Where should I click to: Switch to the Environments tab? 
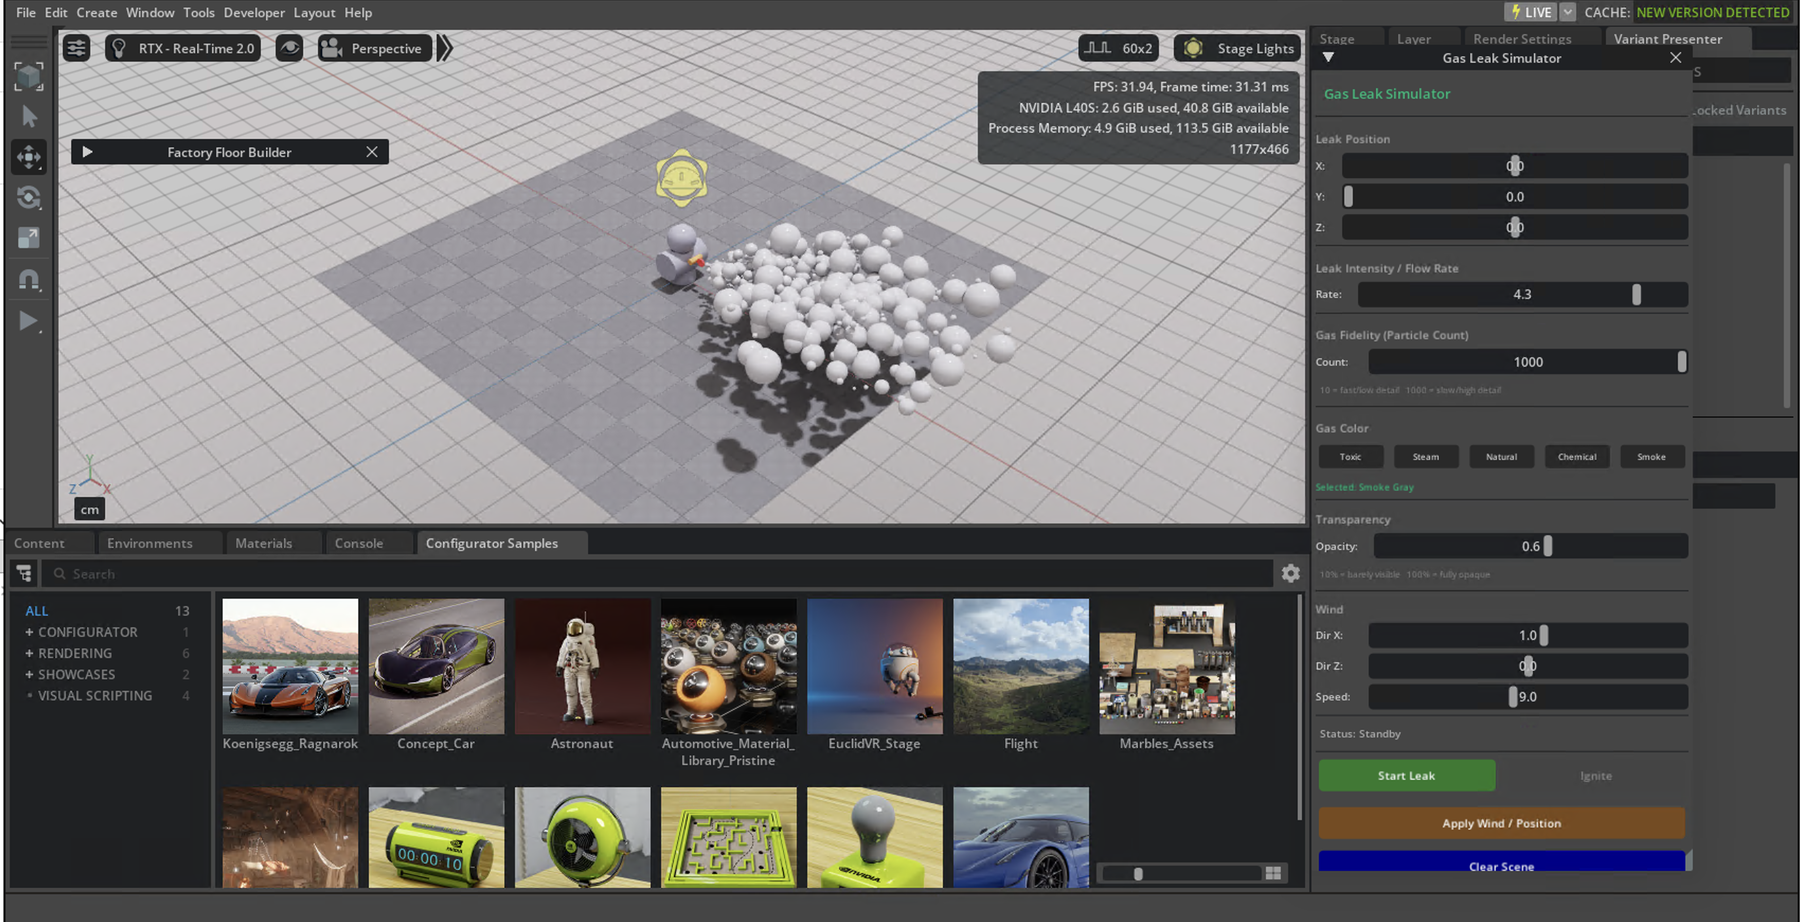150,543
